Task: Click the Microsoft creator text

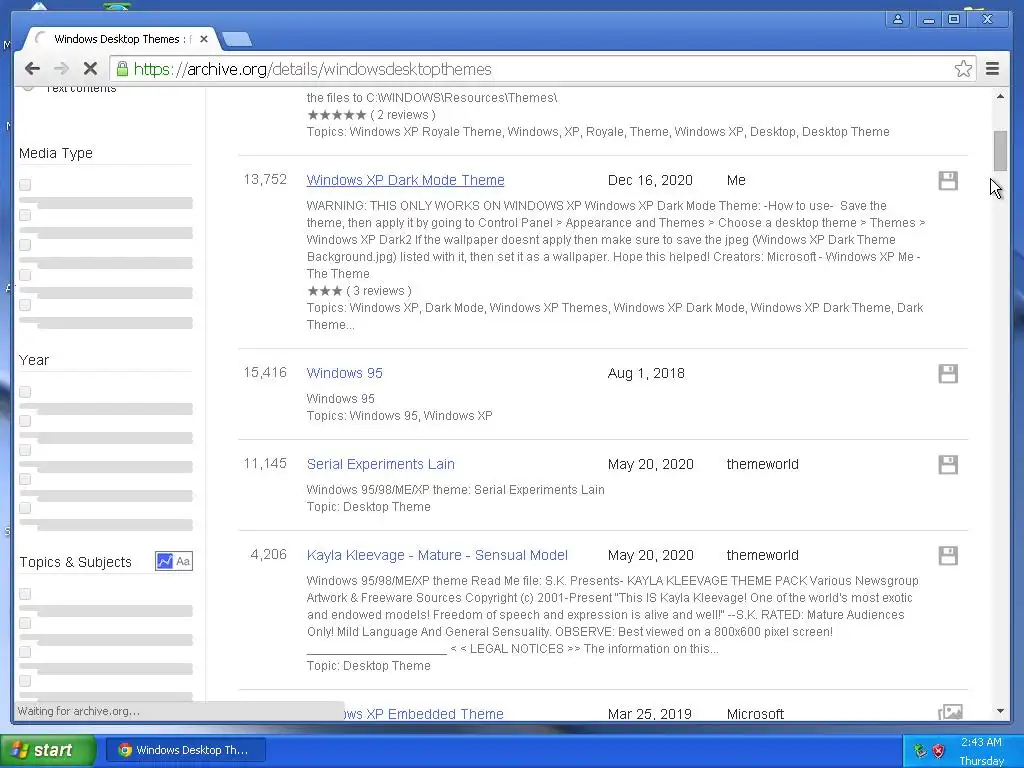Action: coord(755,714)
